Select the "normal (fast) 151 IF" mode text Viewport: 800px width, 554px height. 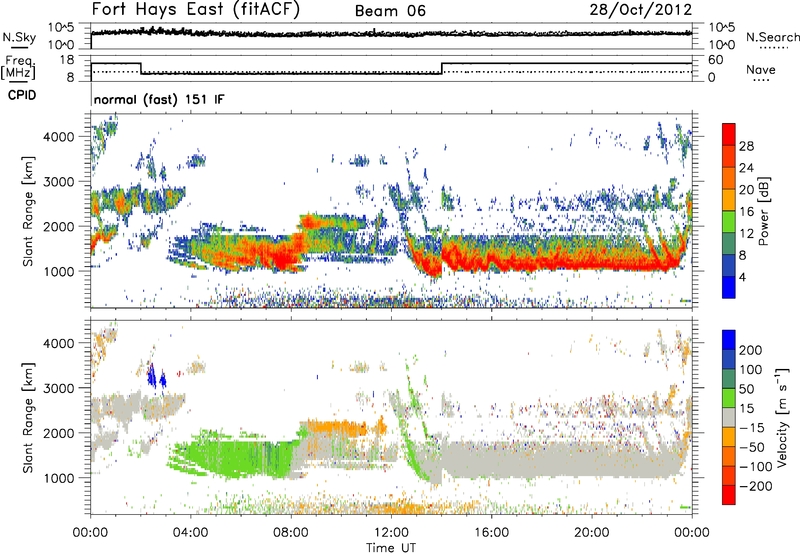159,99
